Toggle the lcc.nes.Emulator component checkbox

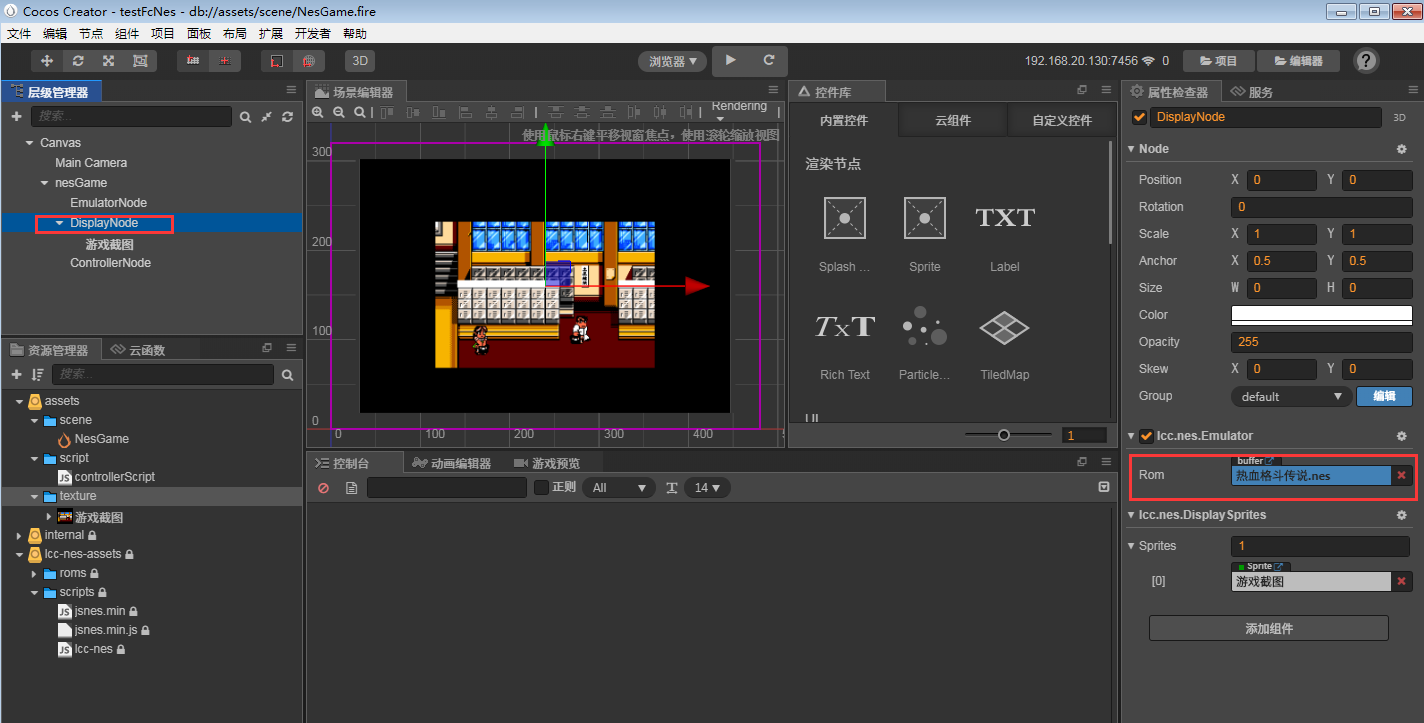point(1146,436)
